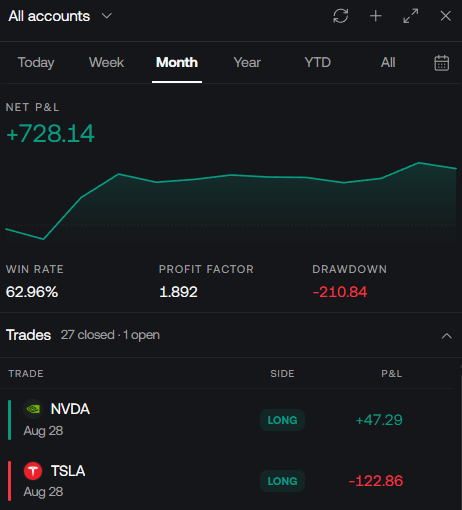Click the TSLA logo icon
Viewport: 462px width, 510px height.
(33, 471)
